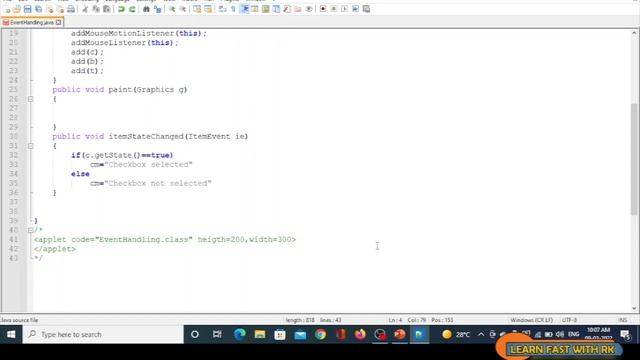Click the Close All toolbar icon
The width and height of the screenshot is (640, 360).
pyautogui.click(x=60, y=9)
